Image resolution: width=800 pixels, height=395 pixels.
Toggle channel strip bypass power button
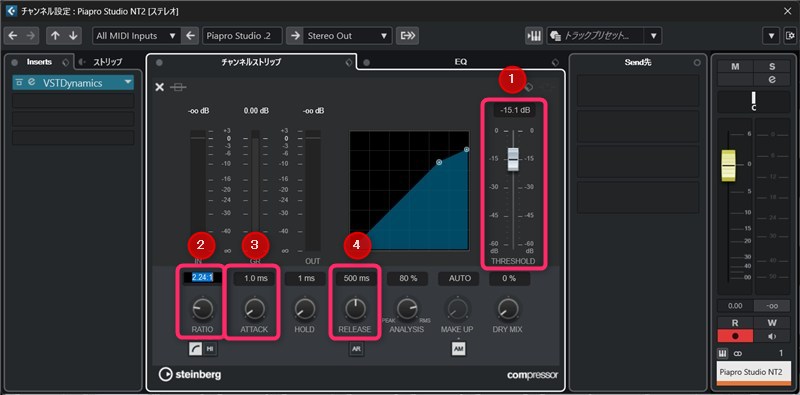coord(159,62)
